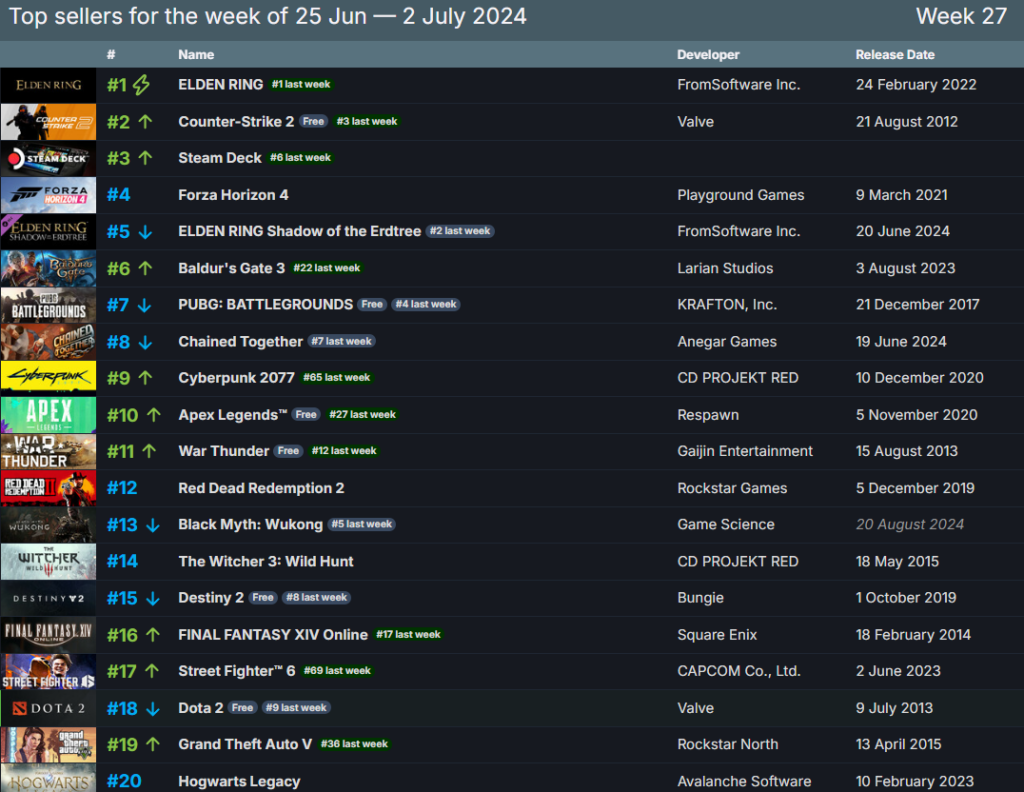Click the Name column header
The width and height of the screenshot is (1024, 792).
[x=196, y=55]
